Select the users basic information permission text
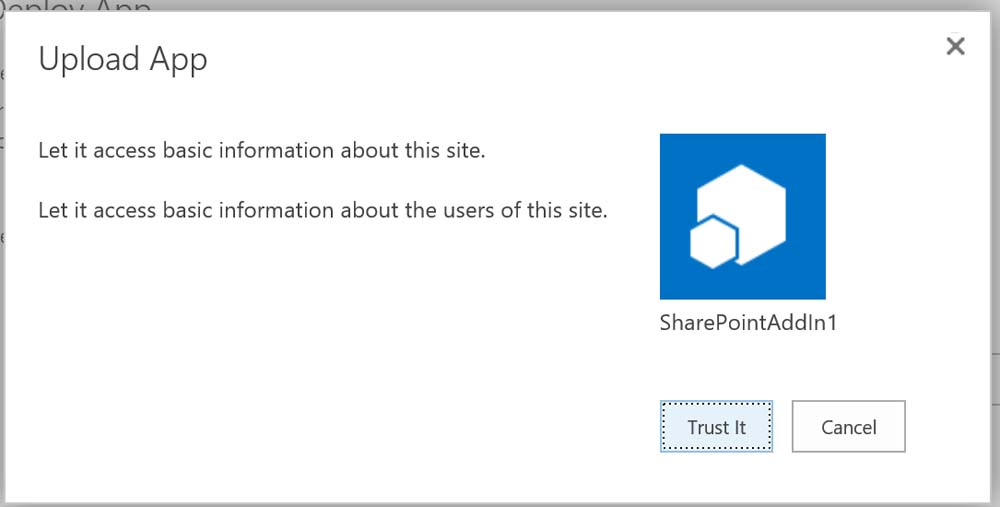This screenshot has width=1000, height=507. tap(322, 211)
